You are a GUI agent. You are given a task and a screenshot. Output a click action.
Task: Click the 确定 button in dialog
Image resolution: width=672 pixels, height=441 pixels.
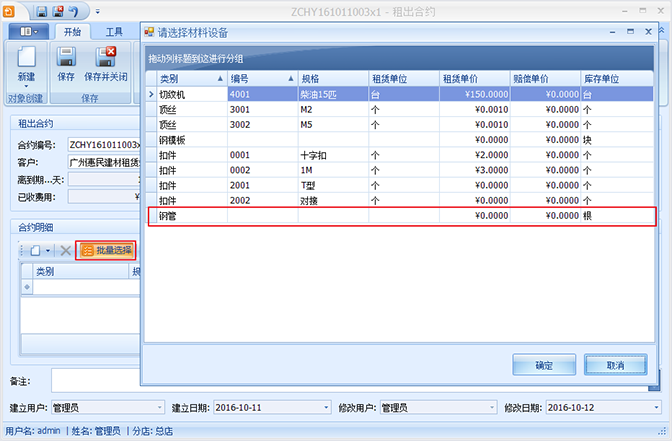click(x=544, y=365)
